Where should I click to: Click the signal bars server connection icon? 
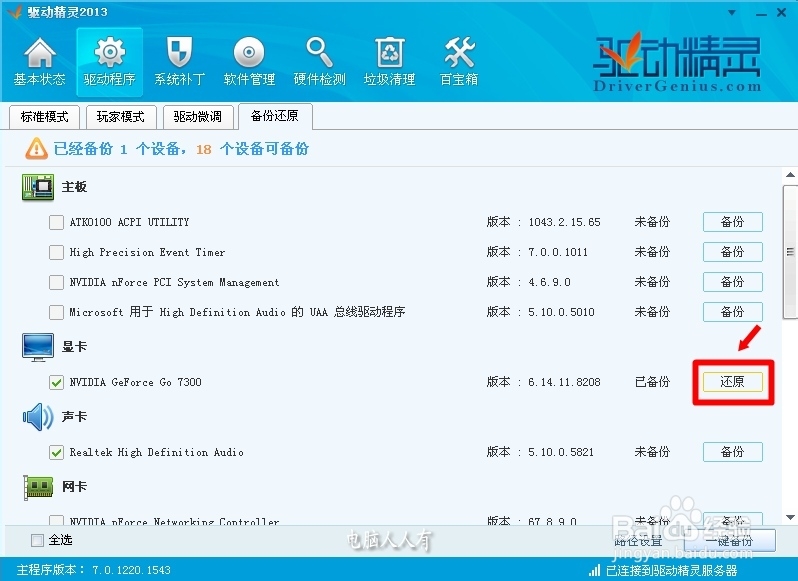pos(594,570)
